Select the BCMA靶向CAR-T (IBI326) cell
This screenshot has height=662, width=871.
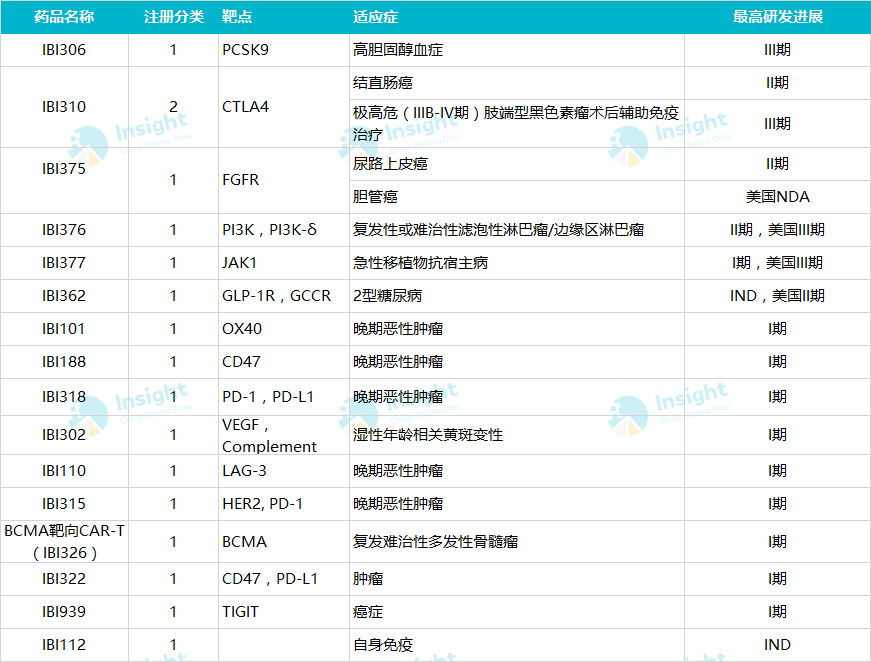click(x=64, y=542)
